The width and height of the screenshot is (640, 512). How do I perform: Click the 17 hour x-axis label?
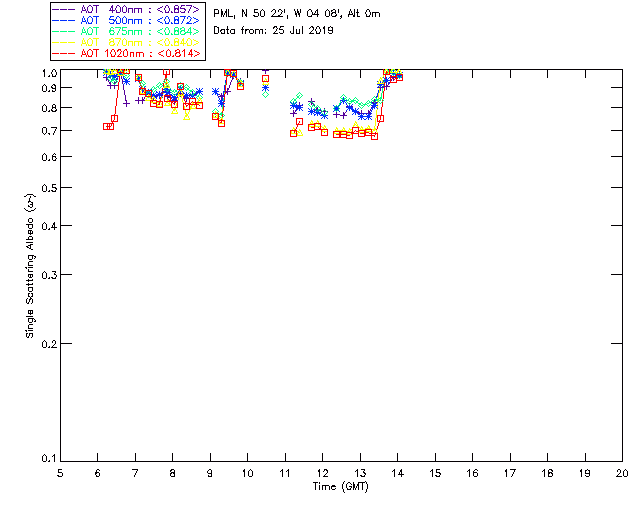click(510, 473)
